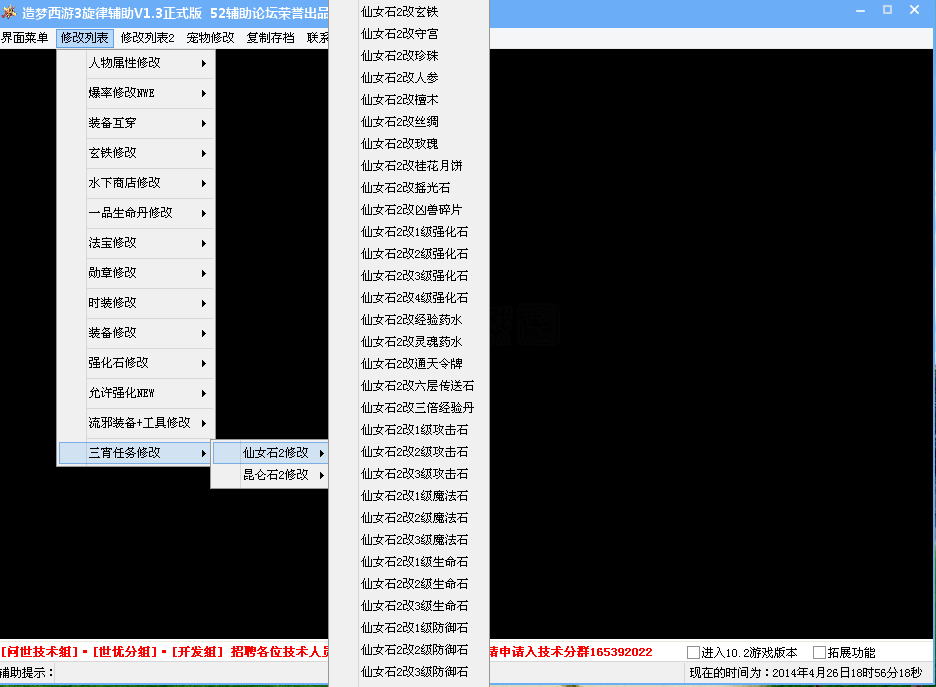The height and width of the screenshot is (687, 936).
Task: Choose 仙女石2改2级防御石
Action: [409, 650]
